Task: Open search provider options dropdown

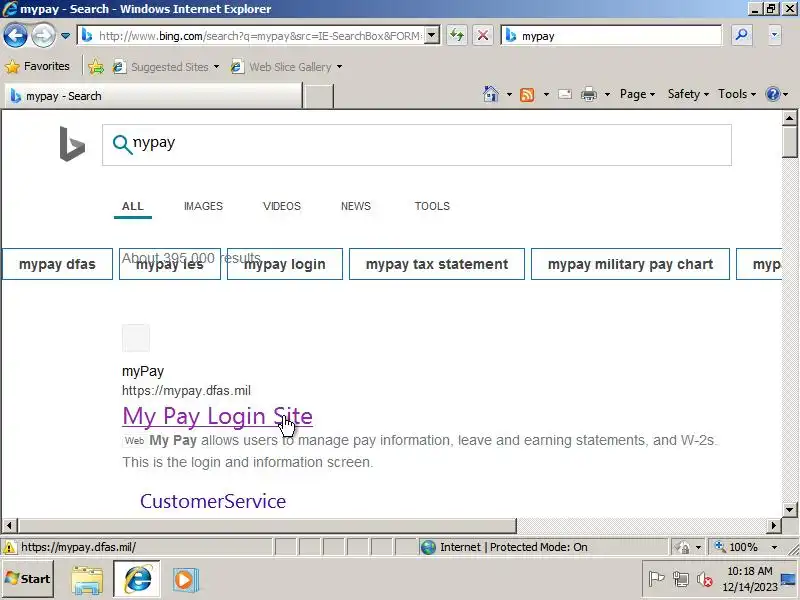Action: point(774,35)
